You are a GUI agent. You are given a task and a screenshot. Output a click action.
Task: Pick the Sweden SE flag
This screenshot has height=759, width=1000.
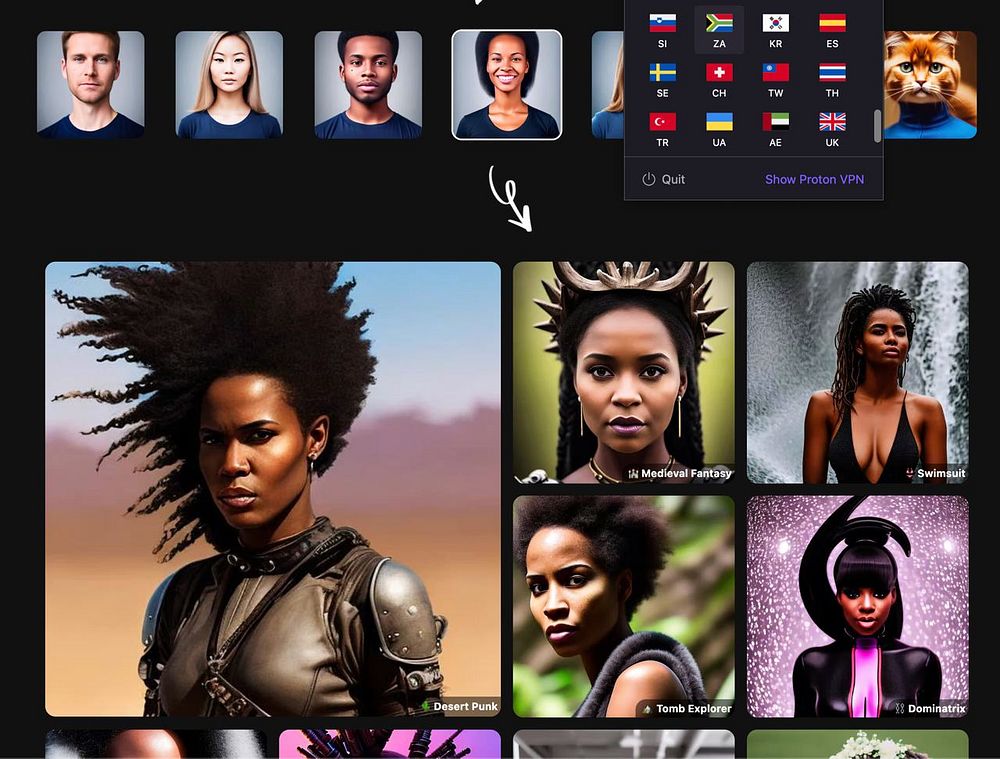[663, 72]
